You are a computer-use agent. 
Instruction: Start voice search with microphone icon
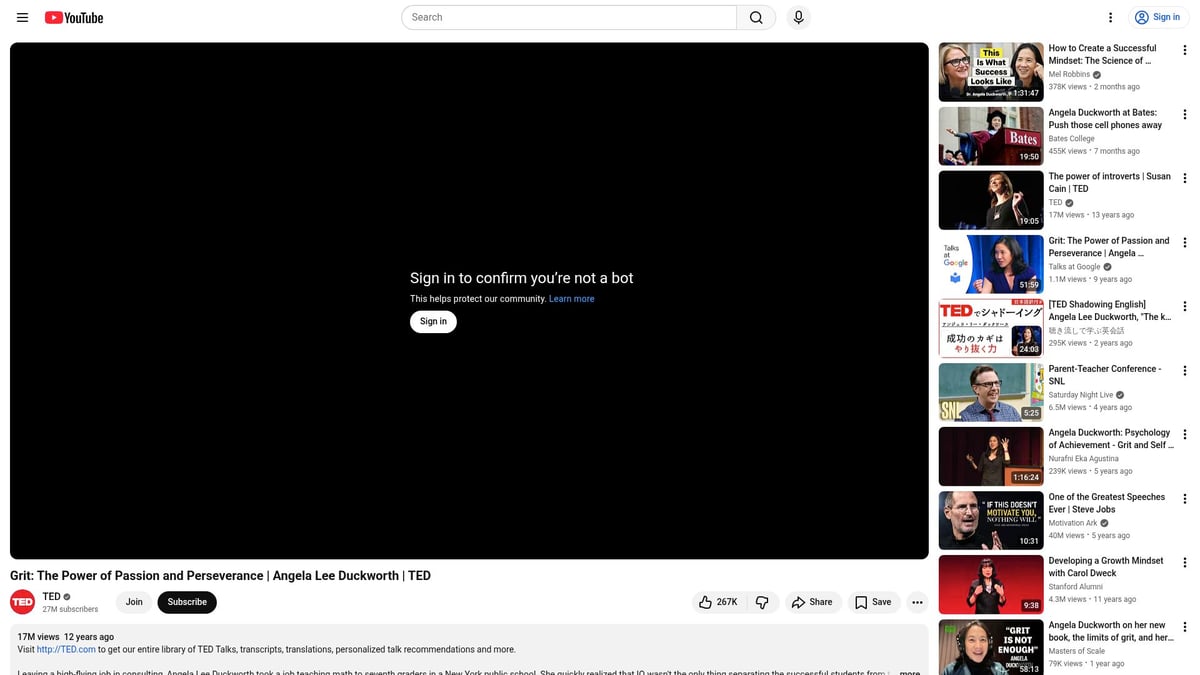pyautogui.click(x=798, y=17)
